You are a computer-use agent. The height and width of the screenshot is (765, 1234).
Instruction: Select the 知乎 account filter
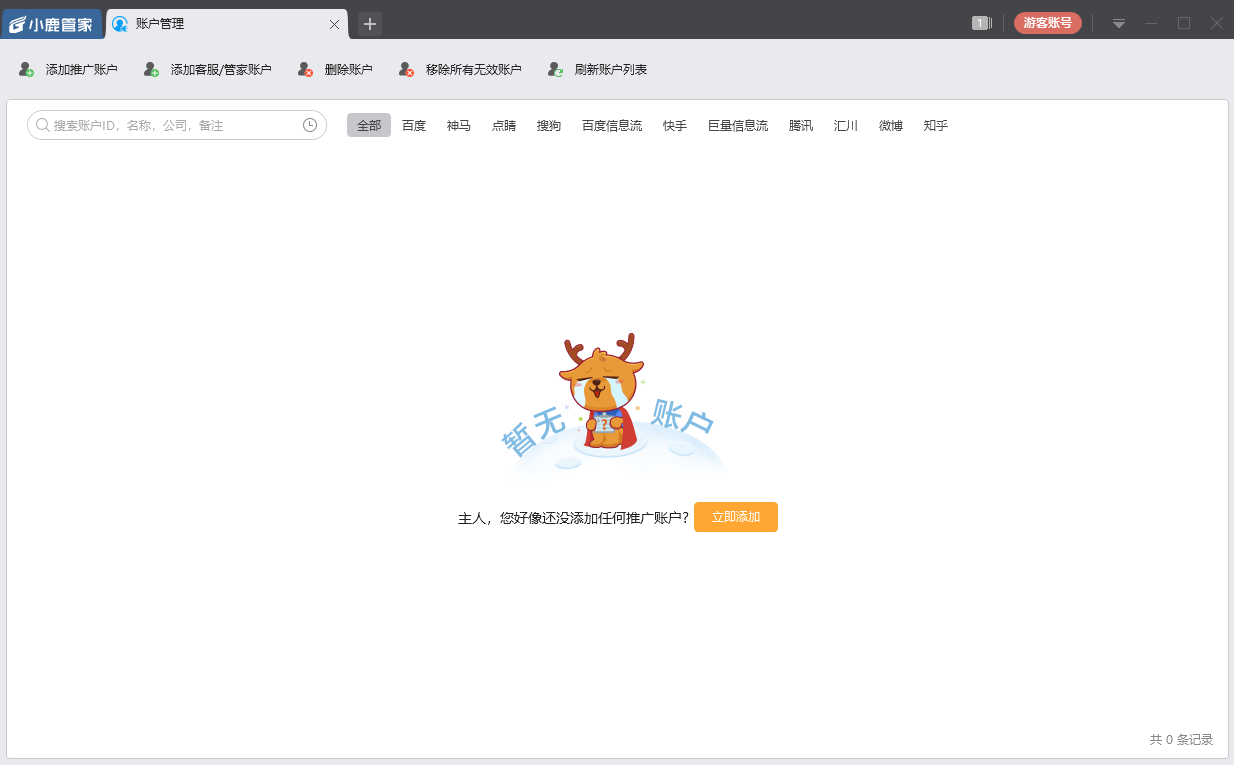coord(935,125)
